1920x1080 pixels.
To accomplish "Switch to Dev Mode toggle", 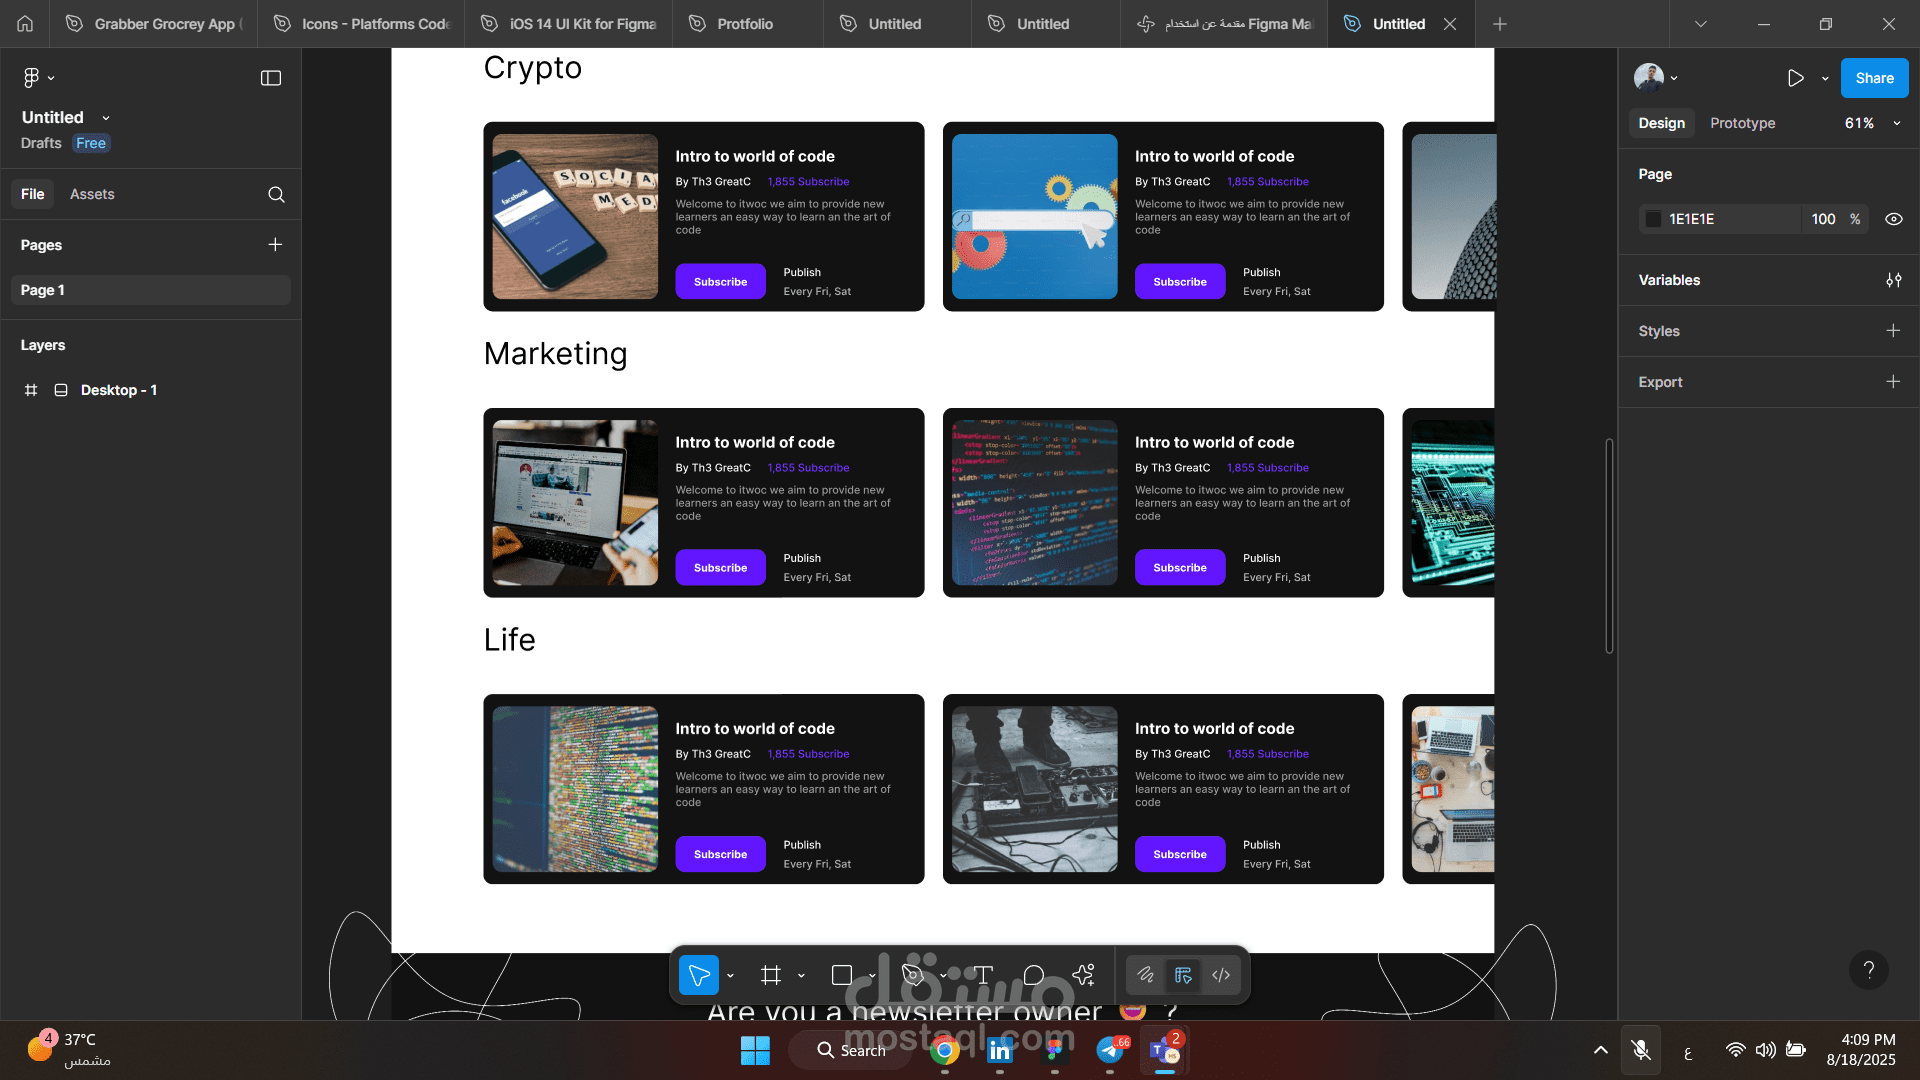I will coord(1221,975).
